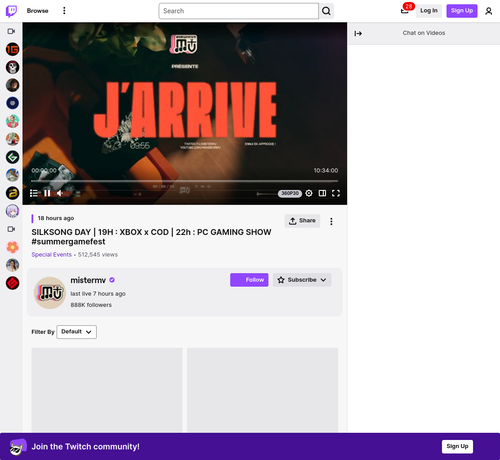Mute the video volume
Viewport: 500px width, 460px height.
tap(60, 193)
